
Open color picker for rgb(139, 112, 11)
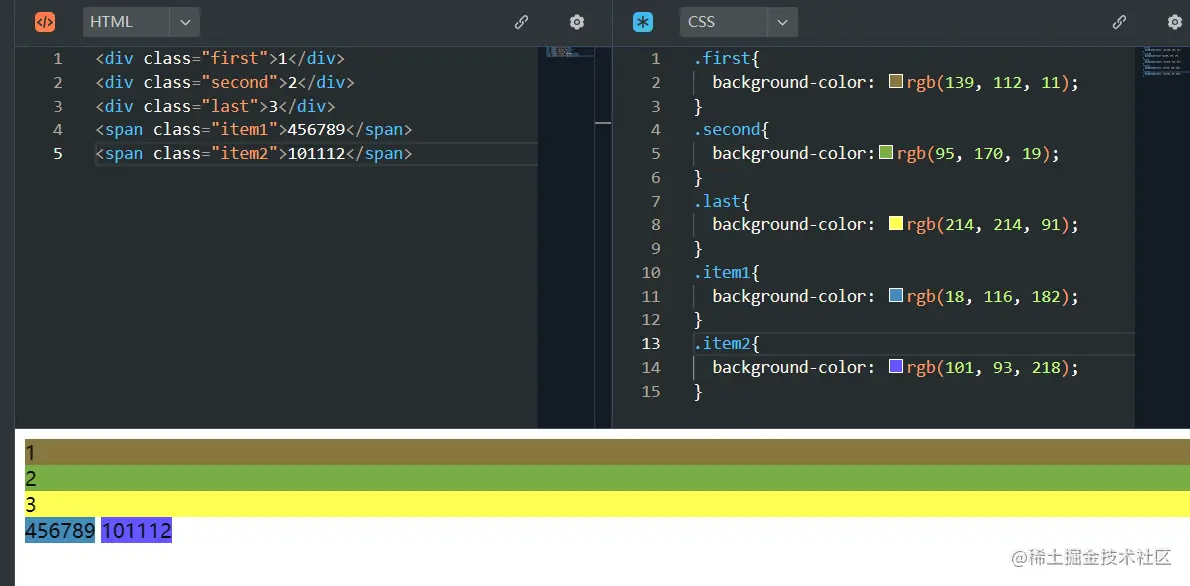click(896, 81)
